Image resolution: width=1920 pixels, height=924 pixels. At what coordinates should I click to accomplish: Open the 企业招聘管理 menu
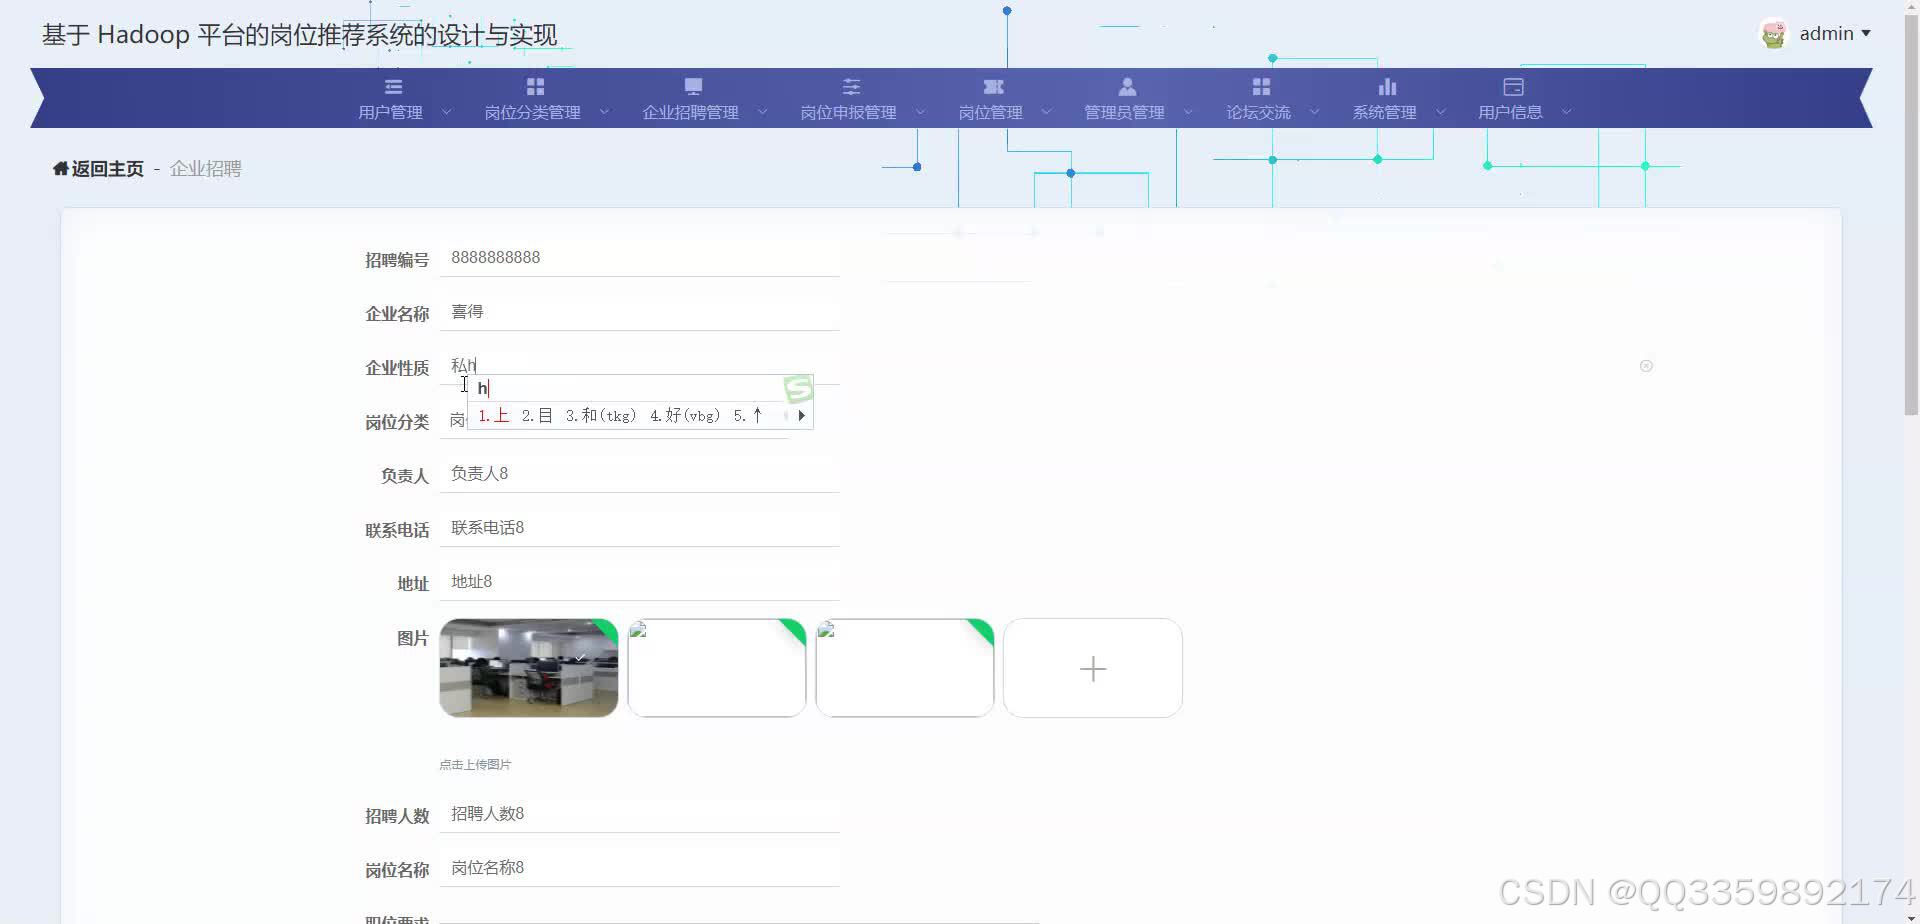691,113
